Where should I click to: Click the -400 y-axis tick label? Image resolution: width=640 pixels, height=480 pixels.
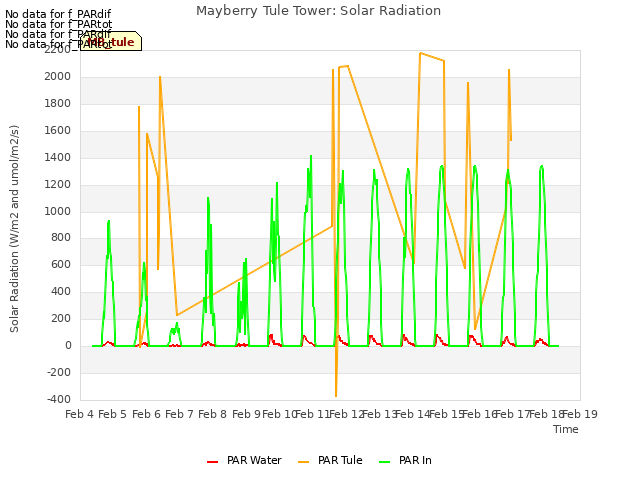59,399
